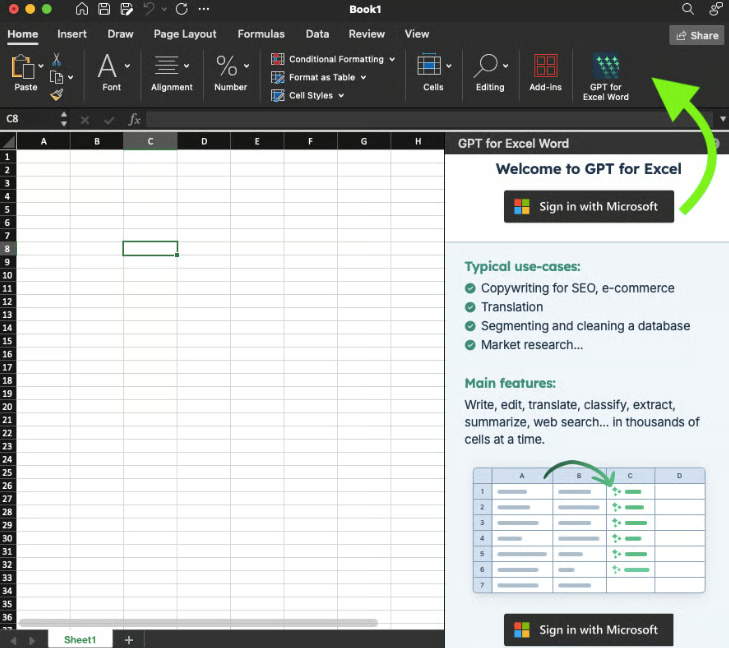The image size is (729, 648).
Task: Click the Home icon in title bar
Action: pos(82,9)
